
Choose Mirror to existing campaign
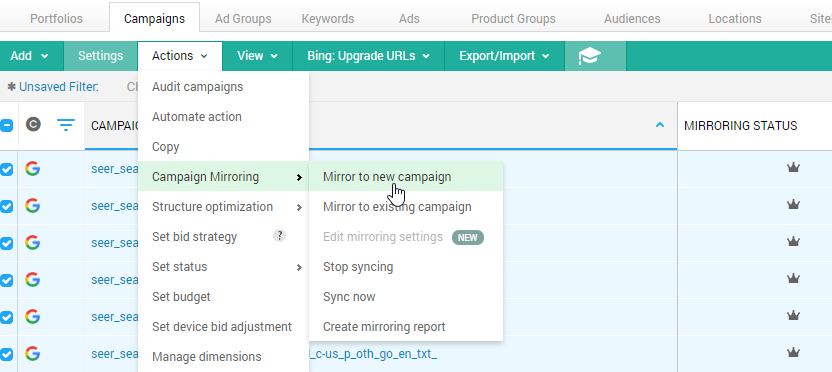[x=406, y=206]
